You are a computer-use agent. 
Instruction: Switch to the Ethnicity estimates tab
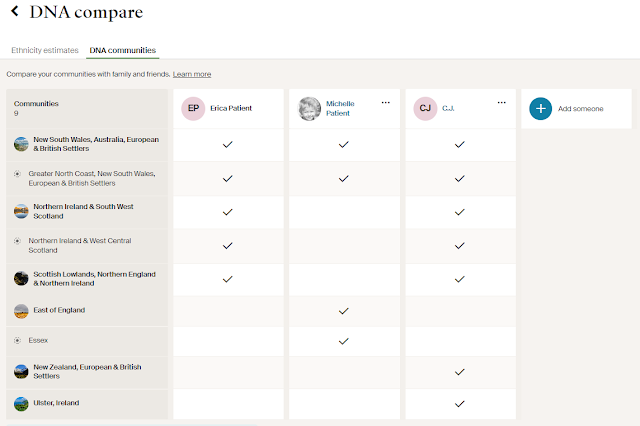(x=44, y=50)
